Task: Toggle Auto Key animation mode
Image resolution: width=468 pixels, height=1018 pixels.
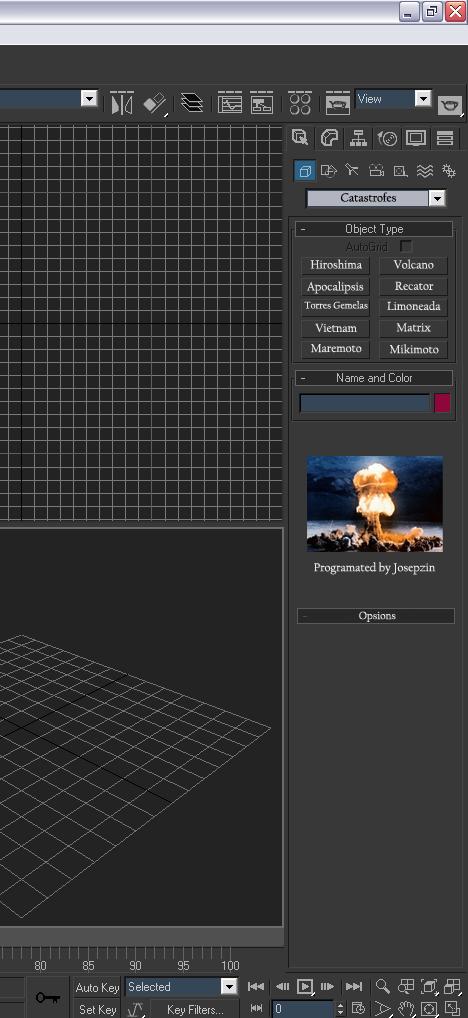Action: point(97,987)
